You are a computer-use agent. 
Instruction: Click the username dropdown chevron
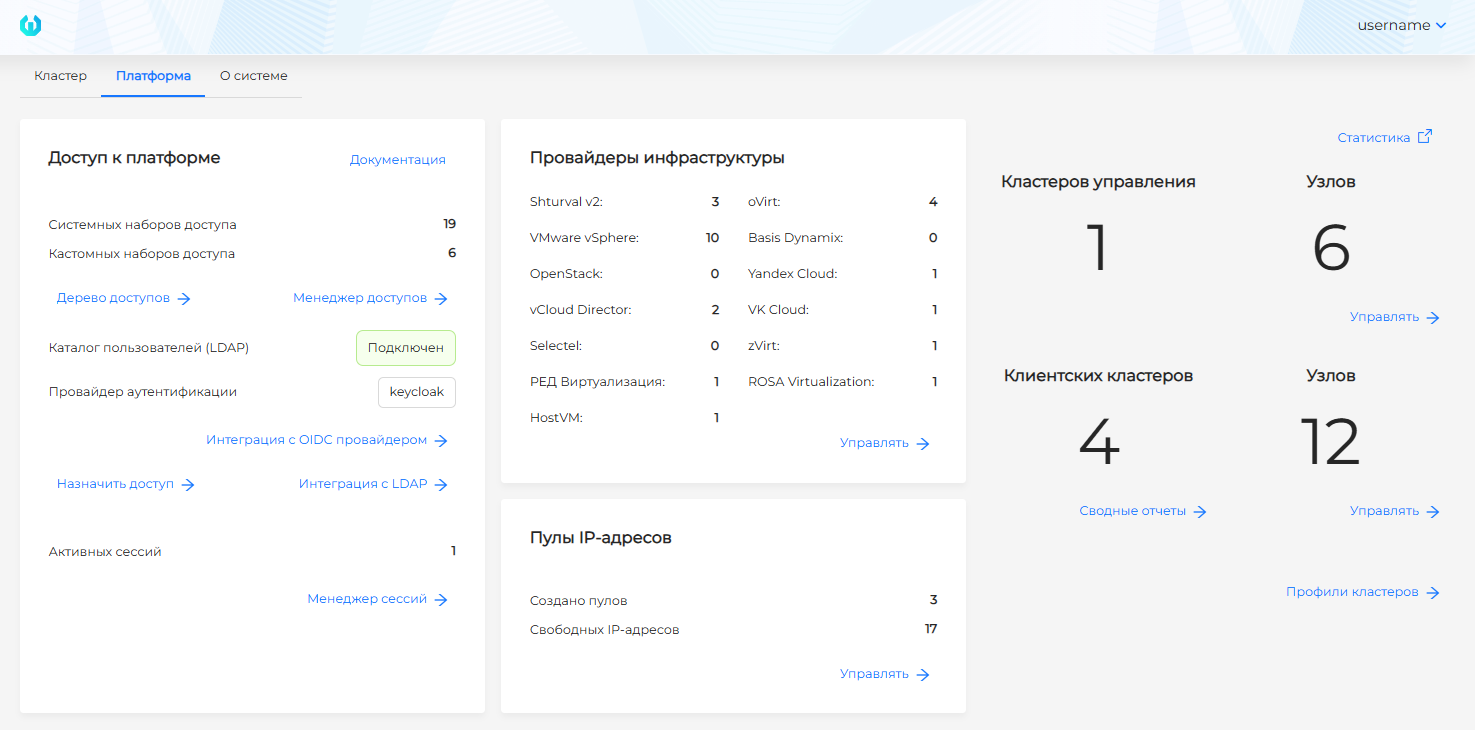tap(1441, 26)
